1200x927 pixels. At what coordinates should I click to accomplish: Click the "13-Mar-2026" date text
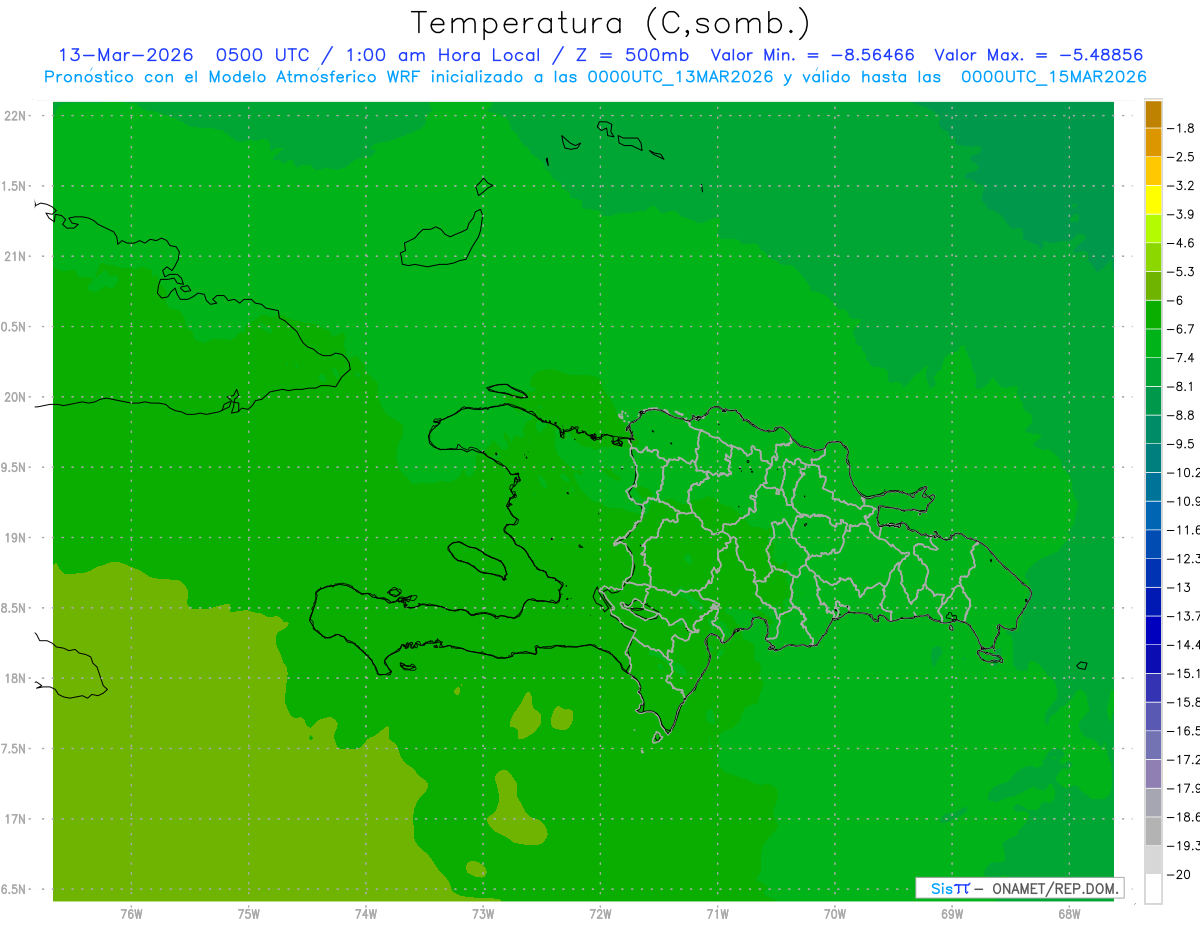(x=126, y=55)
